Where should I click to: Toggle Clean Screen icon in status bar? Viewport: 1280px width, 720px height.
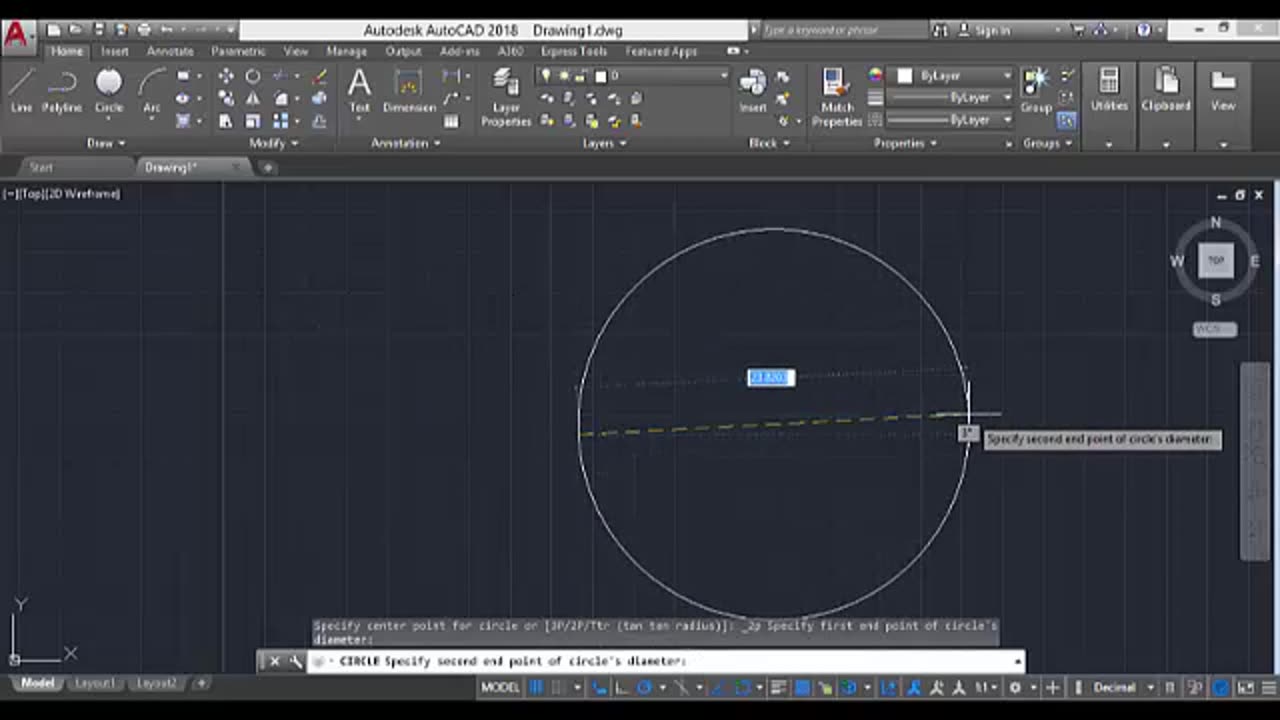(x=1246, y=687)
